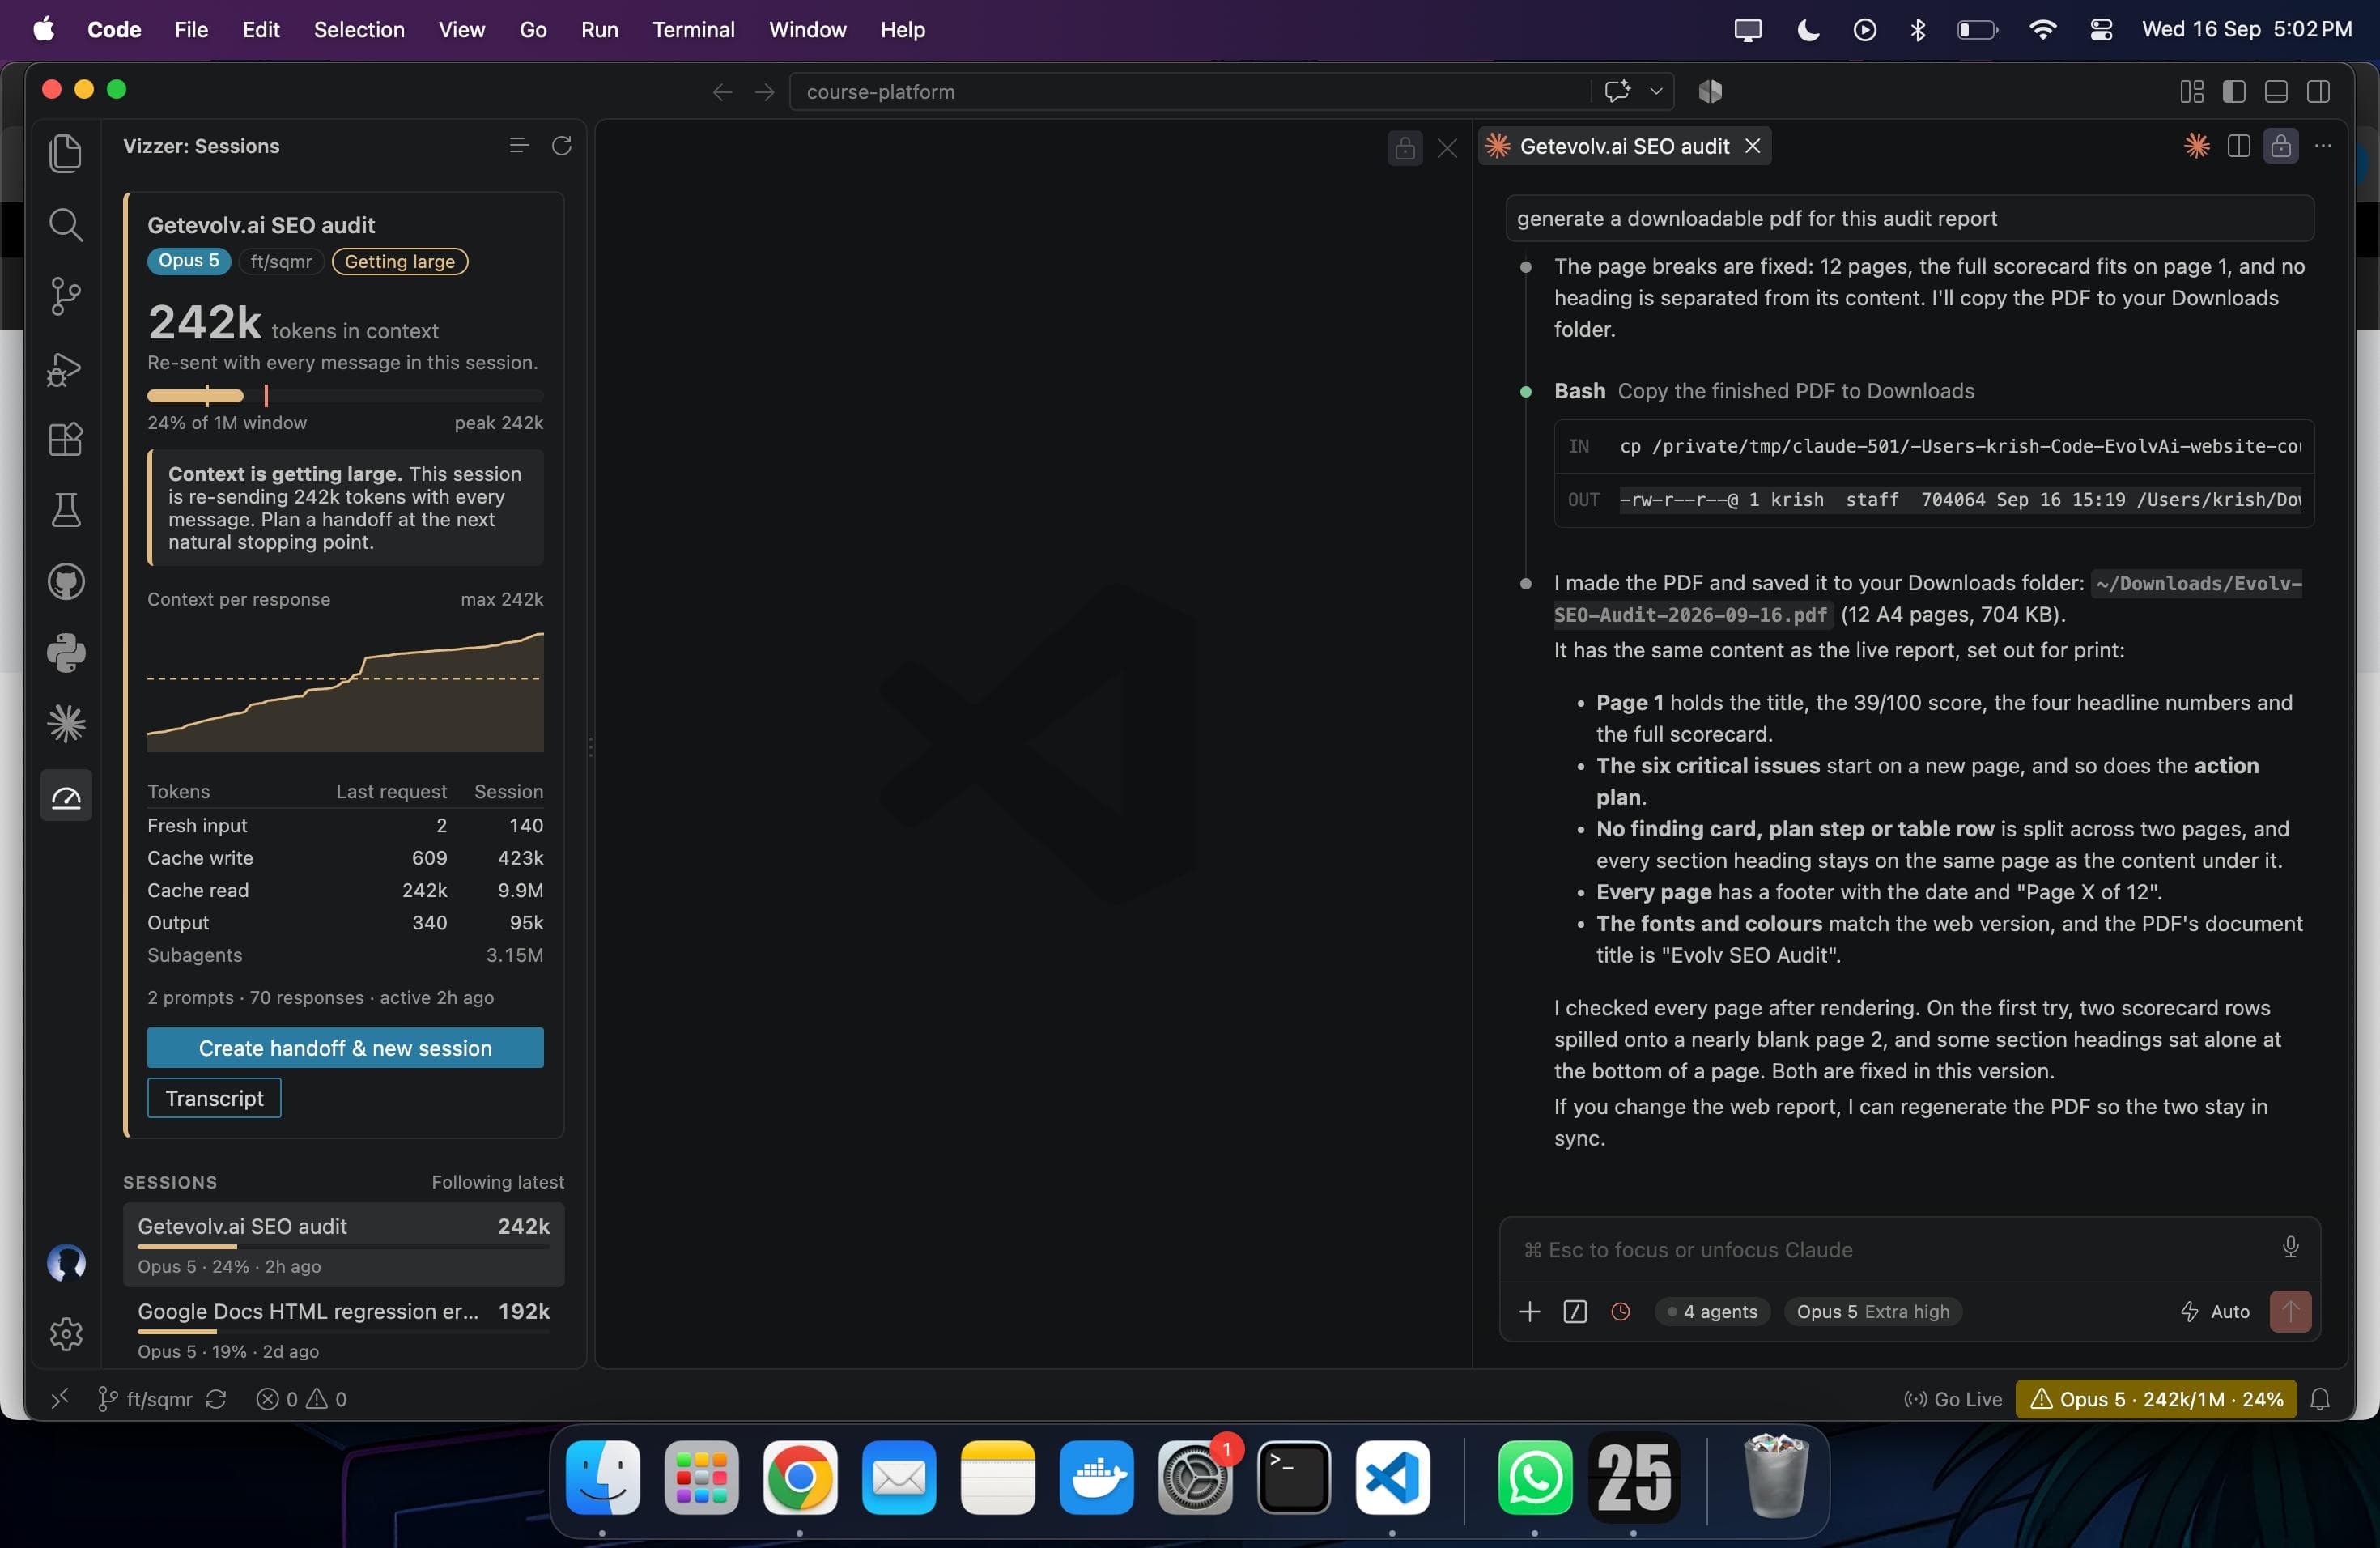Open the Copilot icon beside command center

click(x=1710, y=91)
